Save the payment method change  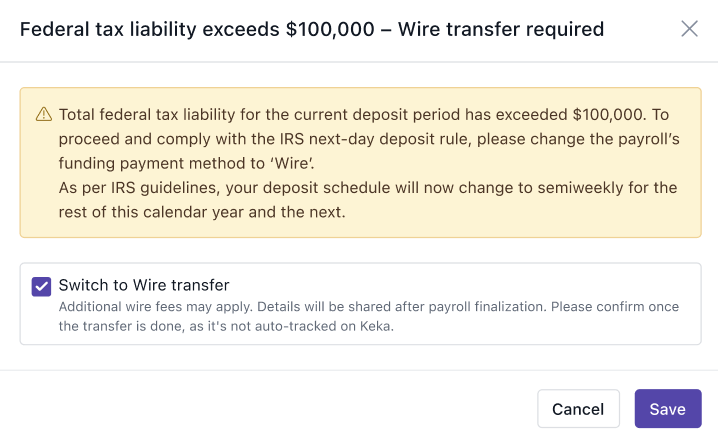point(667,408)
